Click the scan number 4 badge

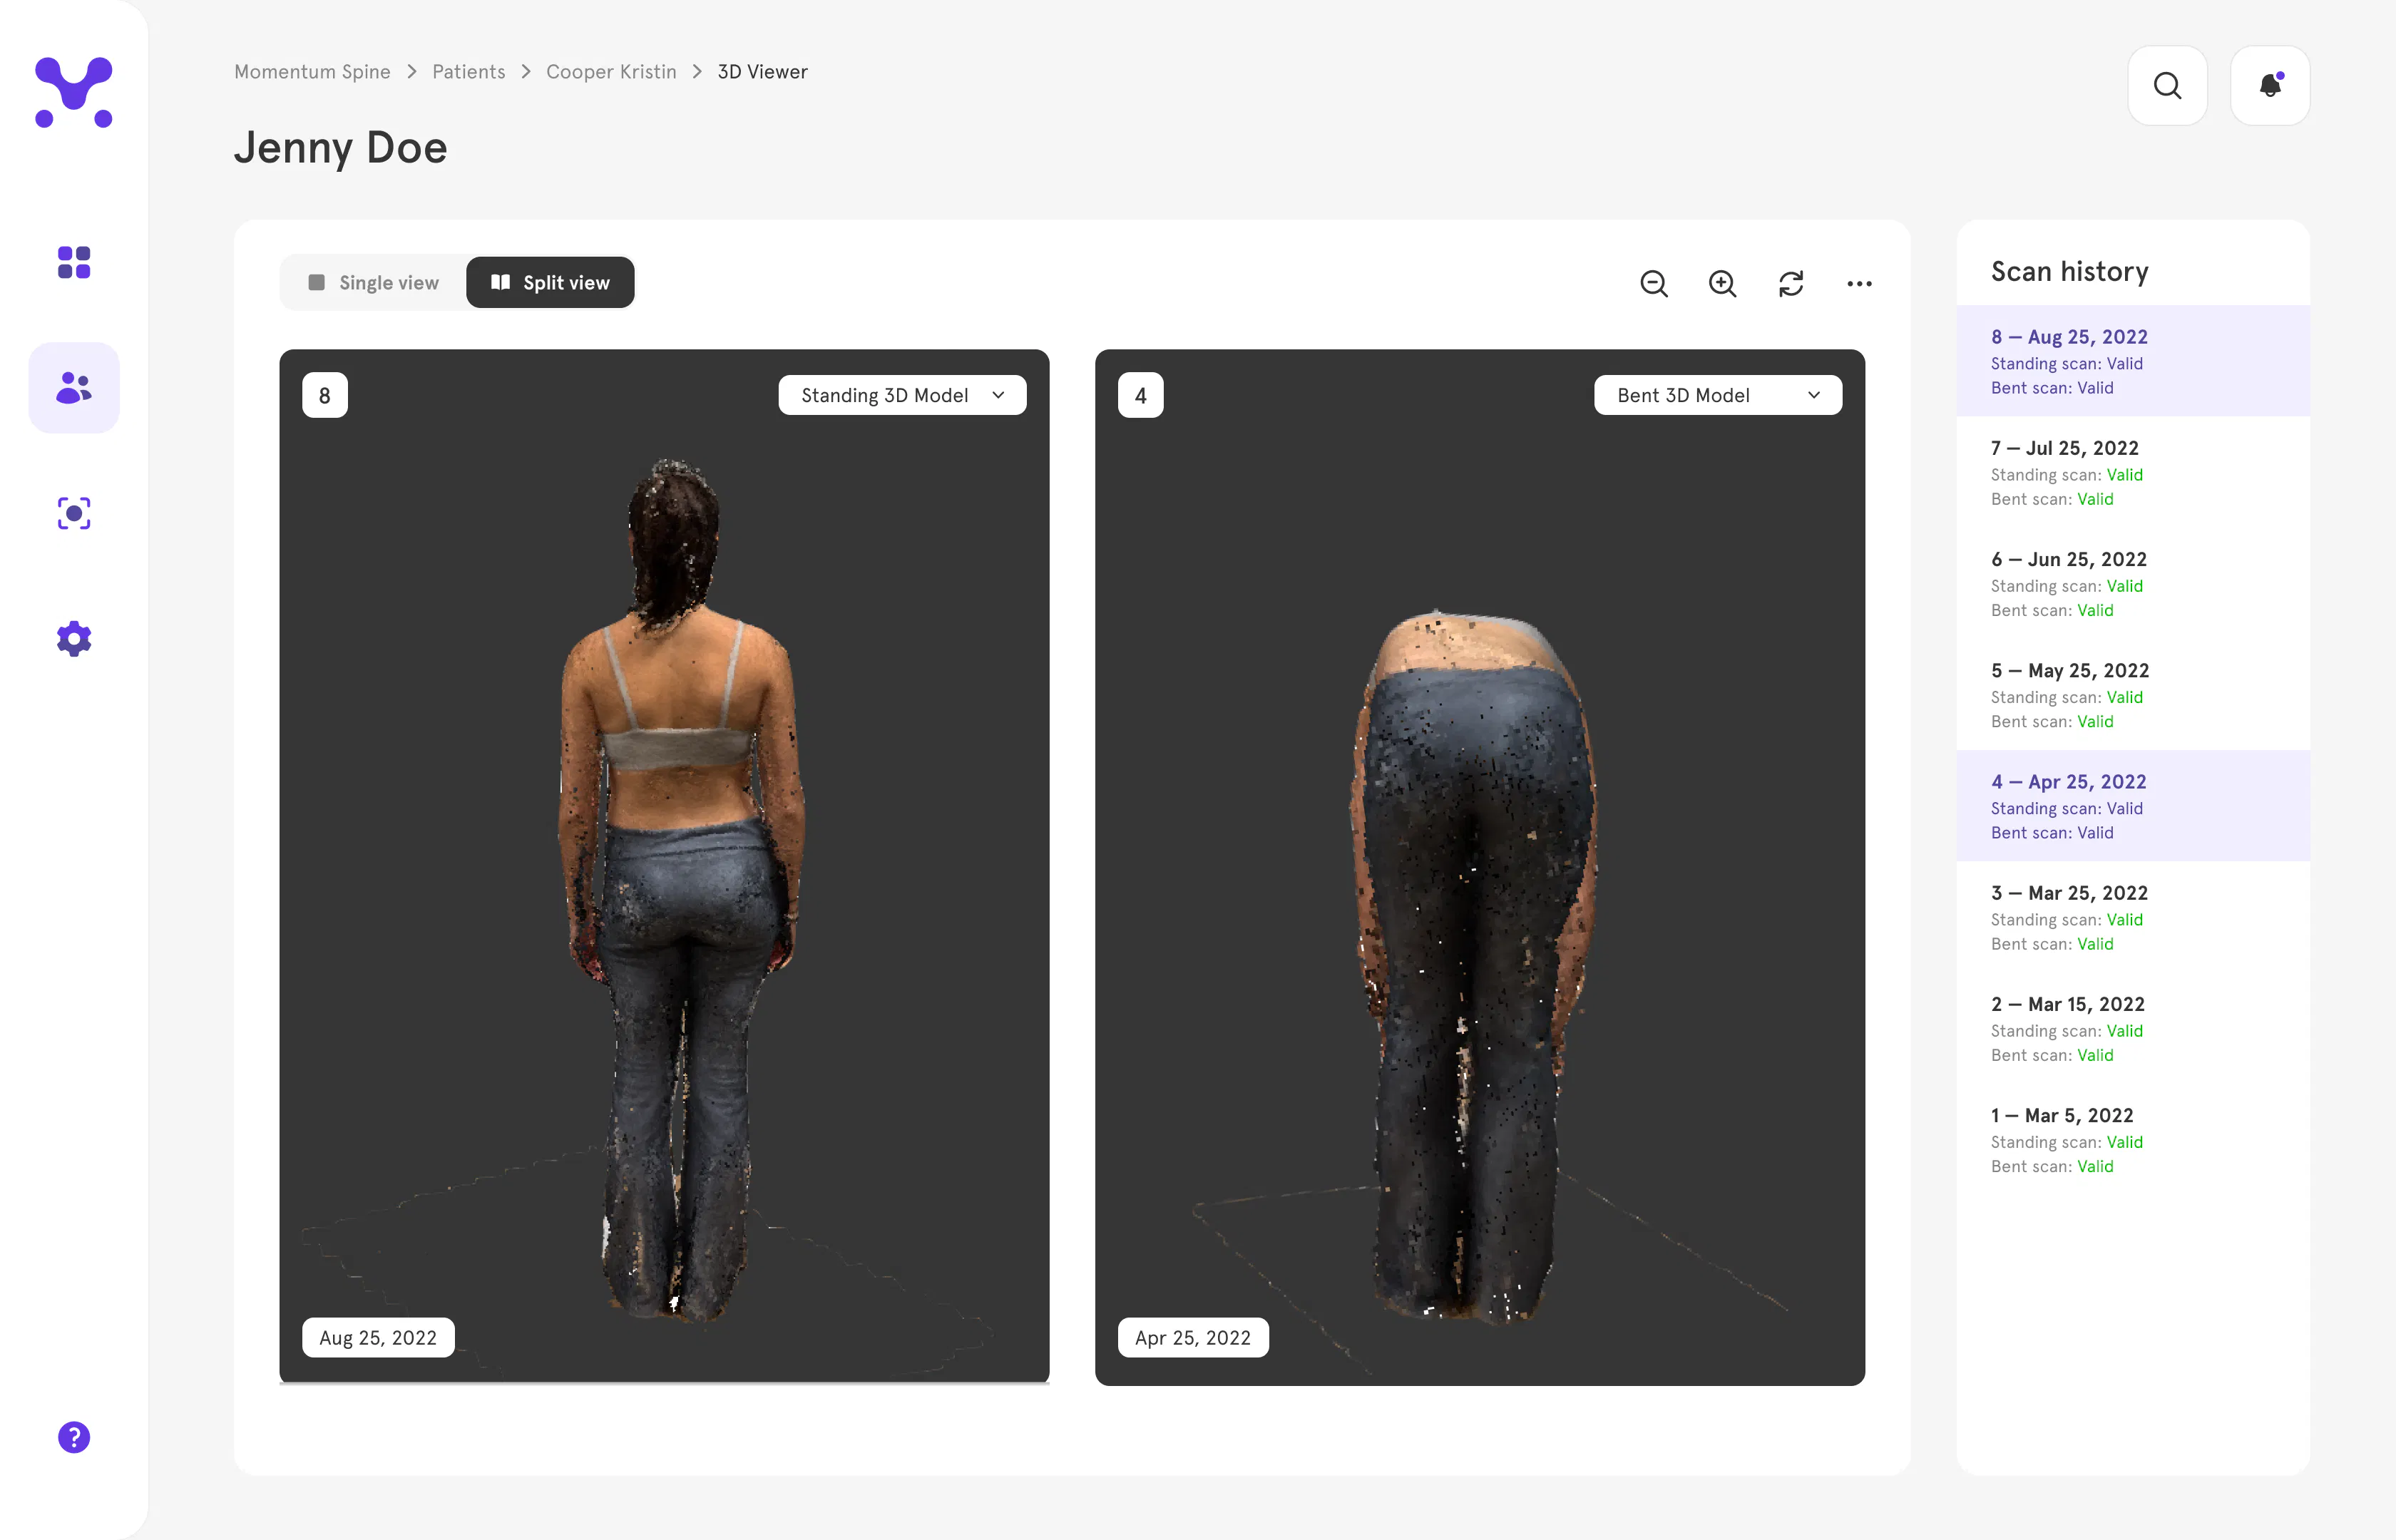[x=1141, y=395]
